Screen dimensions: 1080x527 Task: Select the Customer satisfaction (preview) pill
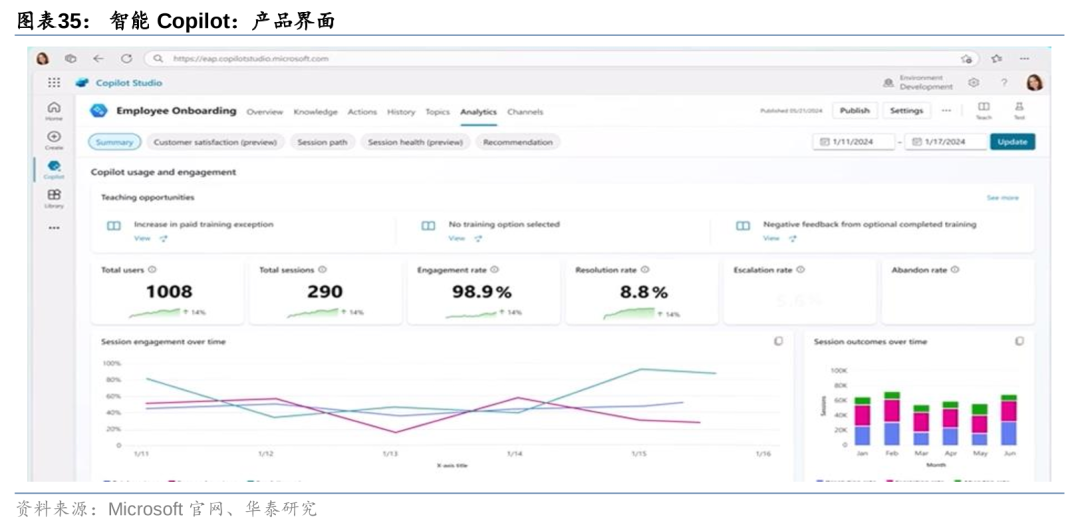pyautogui.click(x=215, y=142)
